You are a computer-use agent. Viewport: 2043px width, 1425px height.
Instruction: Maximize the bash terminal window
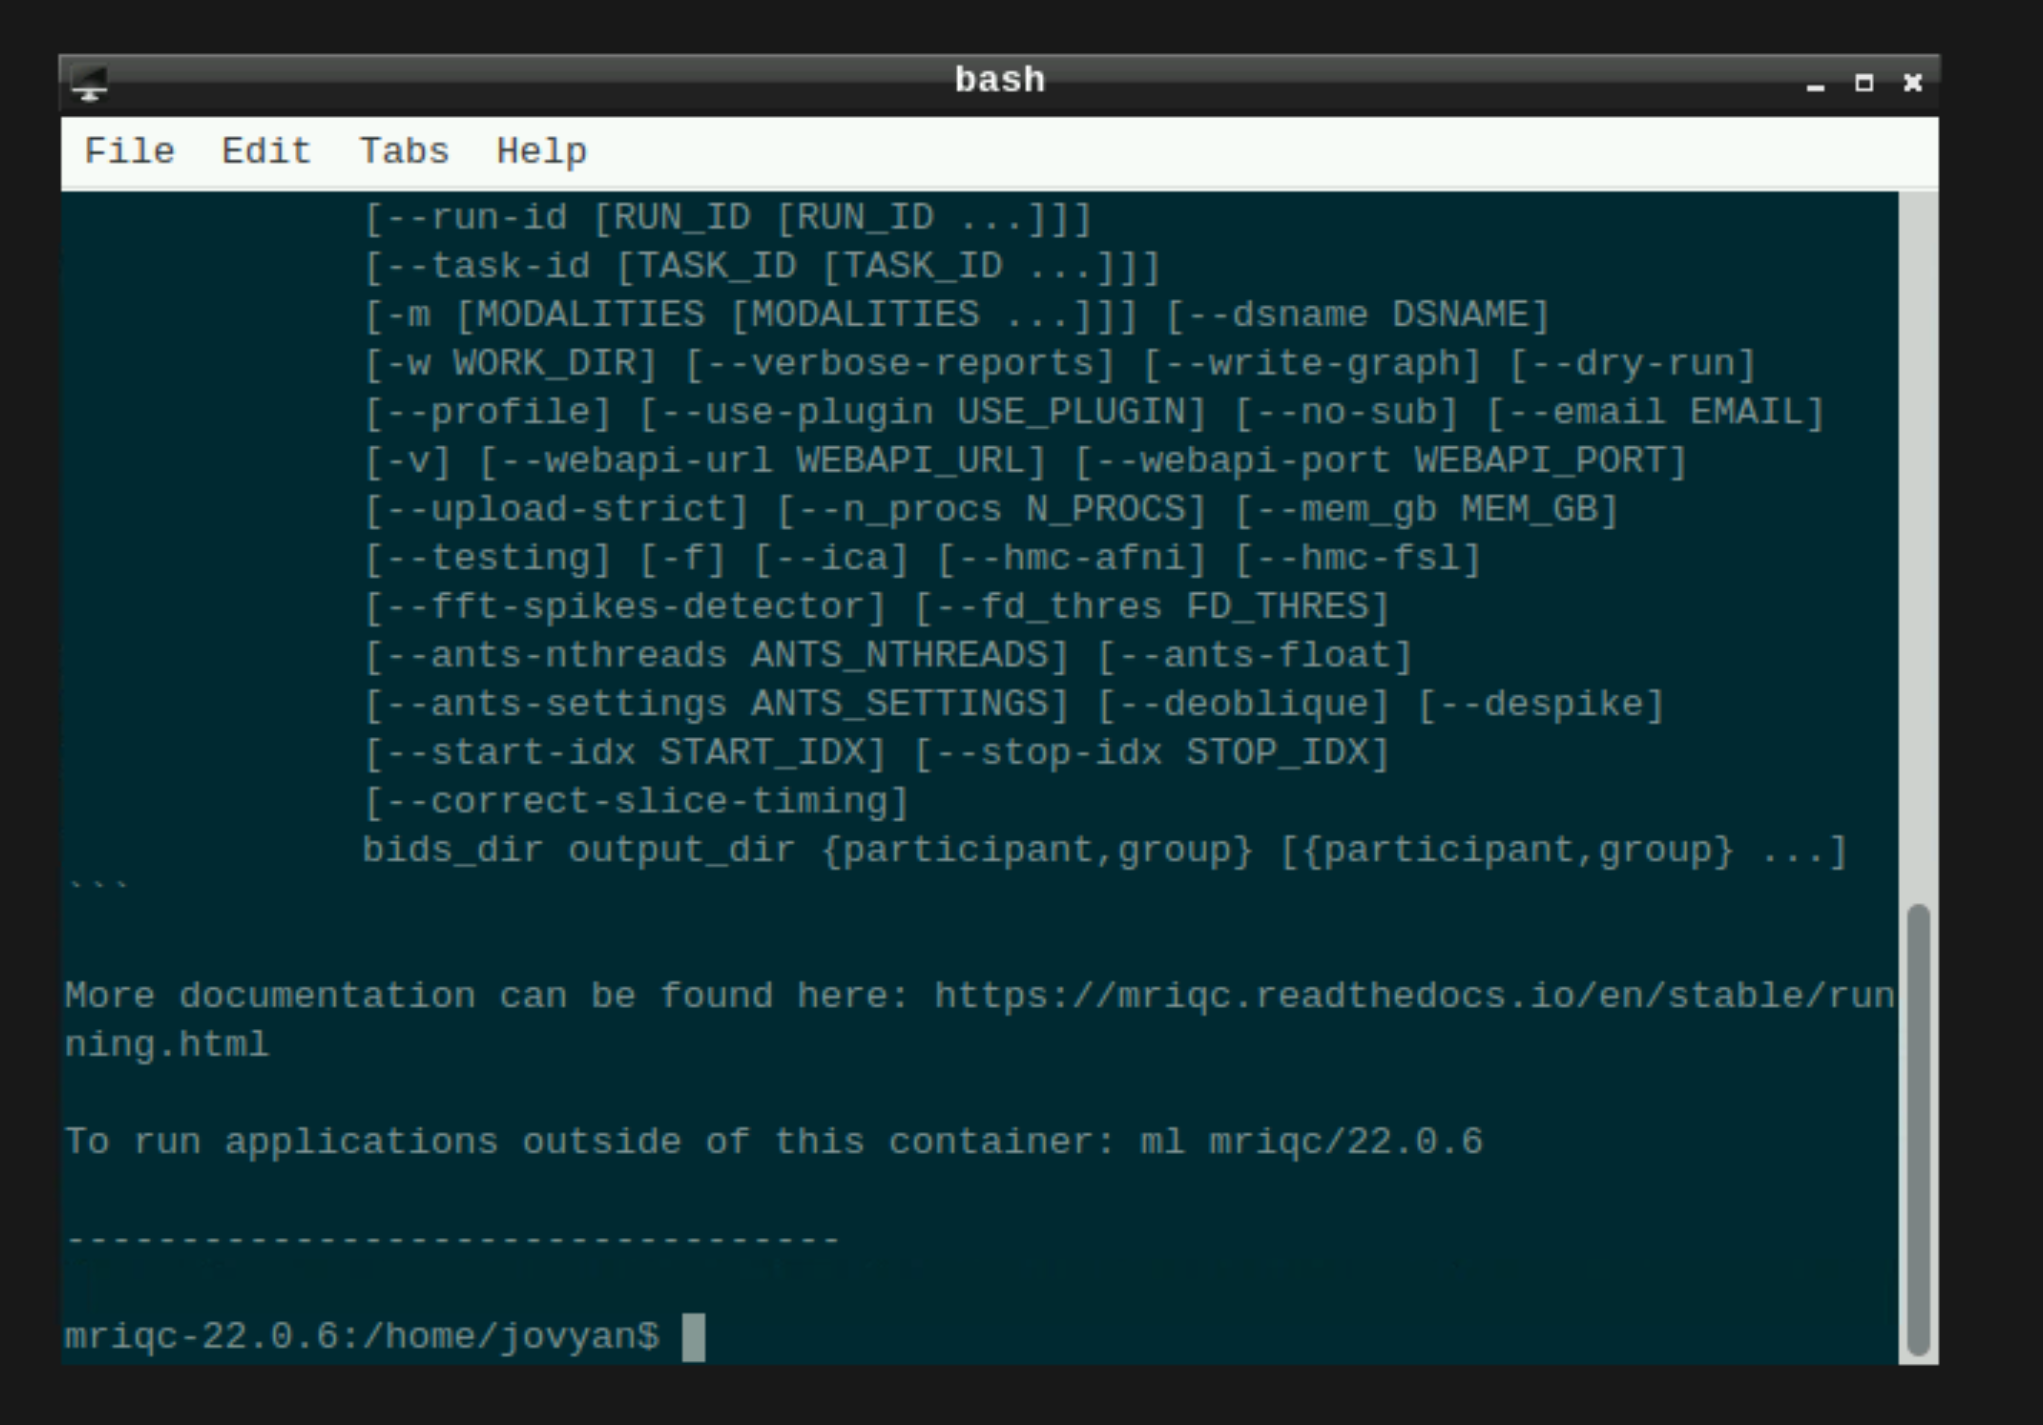point(1863,84)
